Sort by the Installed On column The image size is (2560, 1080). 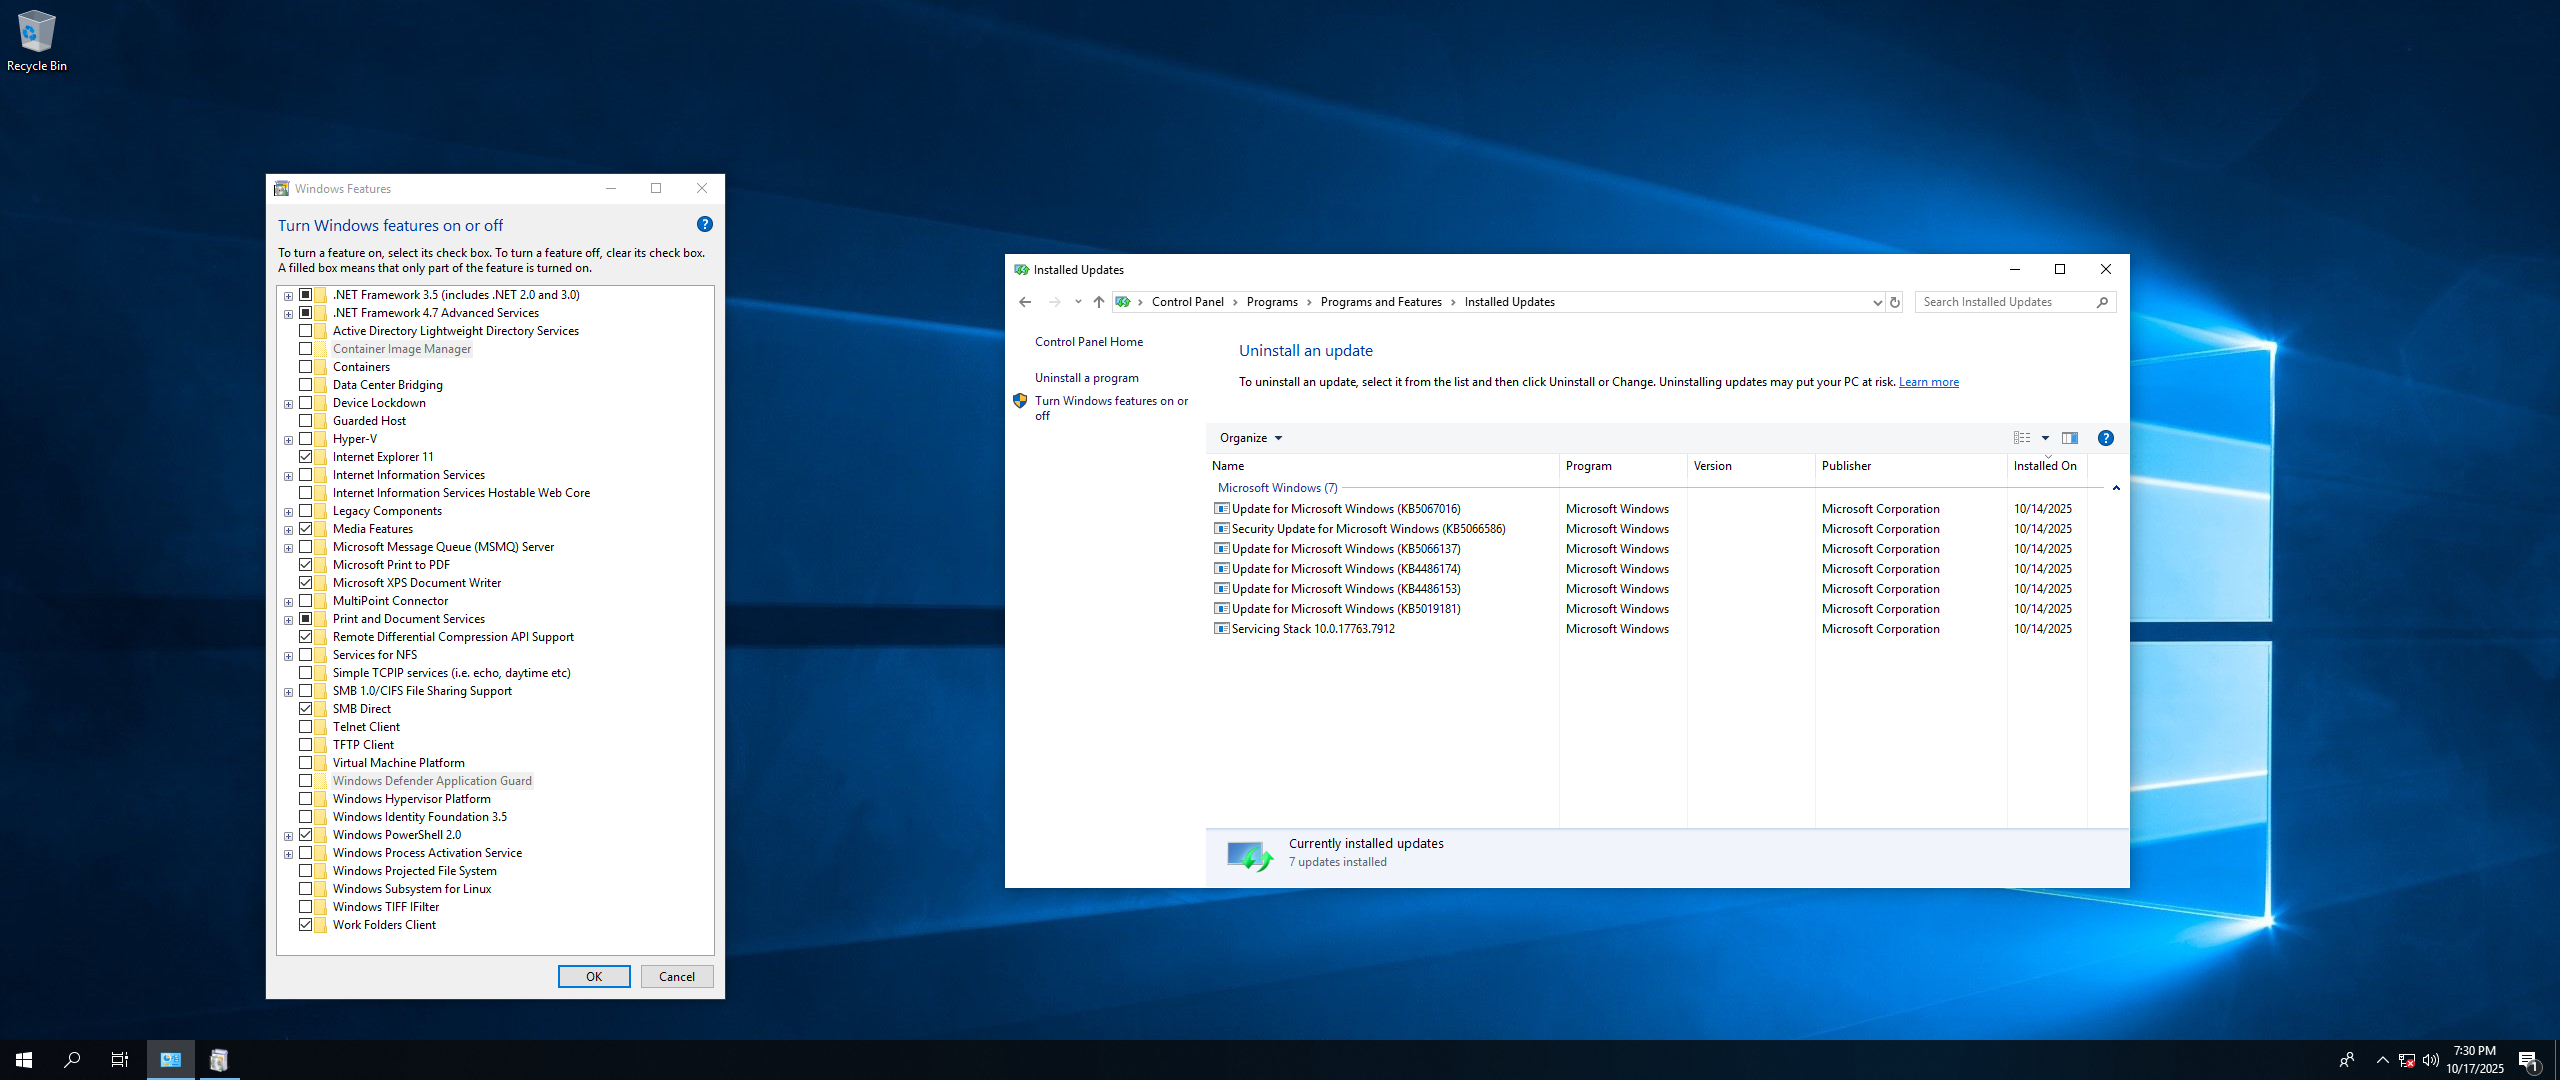[x=2044, y=466]
